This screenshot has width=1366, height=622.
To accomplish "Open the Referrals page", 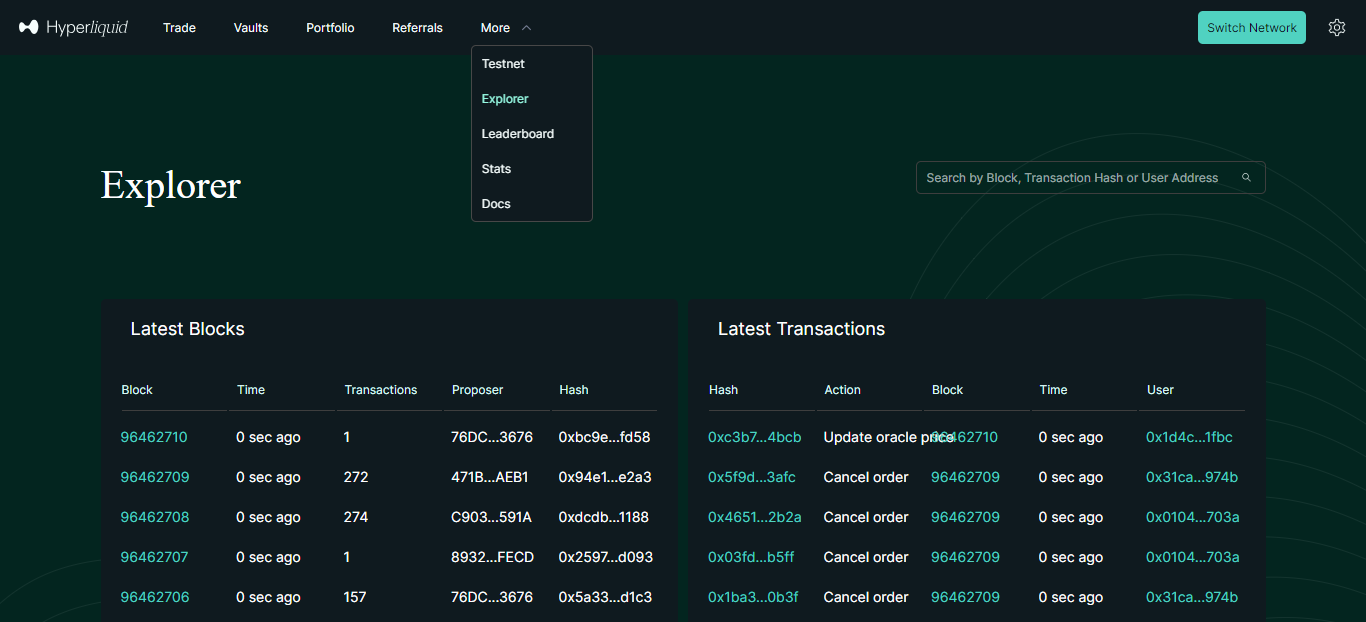I will (417, 27).
